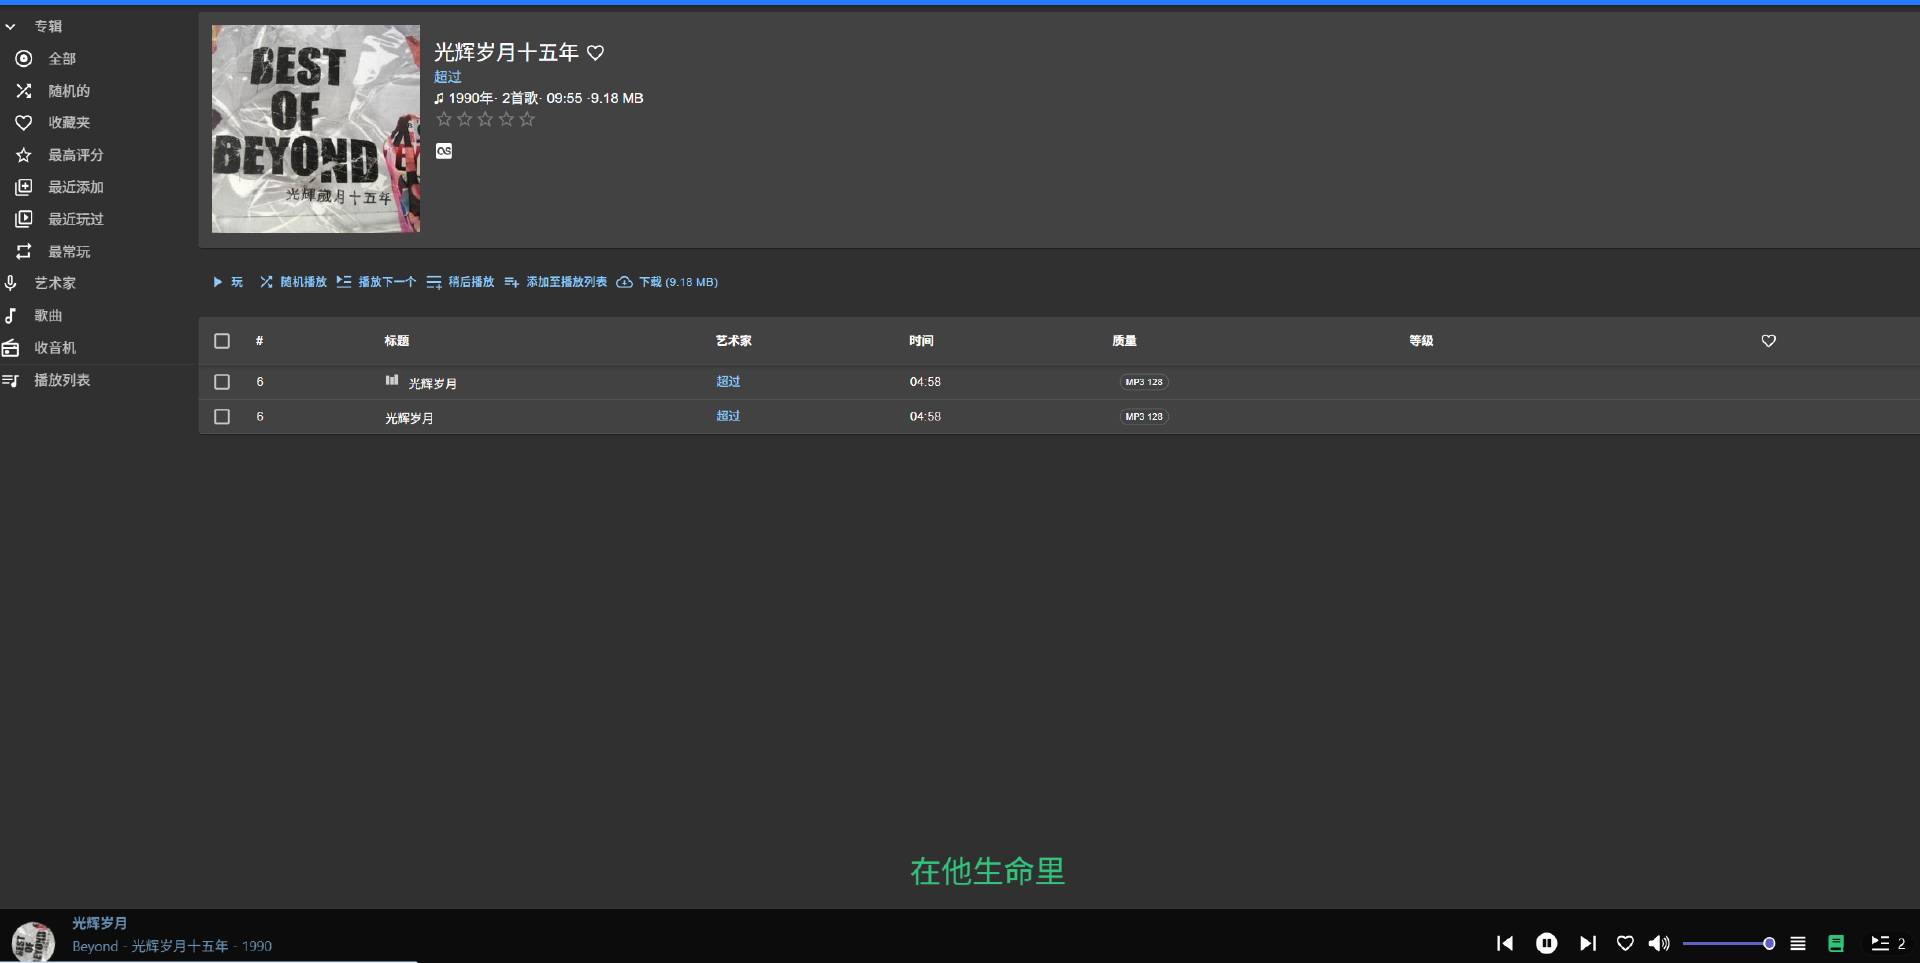Check the first 光辉岁月 track checkbox
The width and height of the screenshot is (1920, 963).
[x=222, y=382]
